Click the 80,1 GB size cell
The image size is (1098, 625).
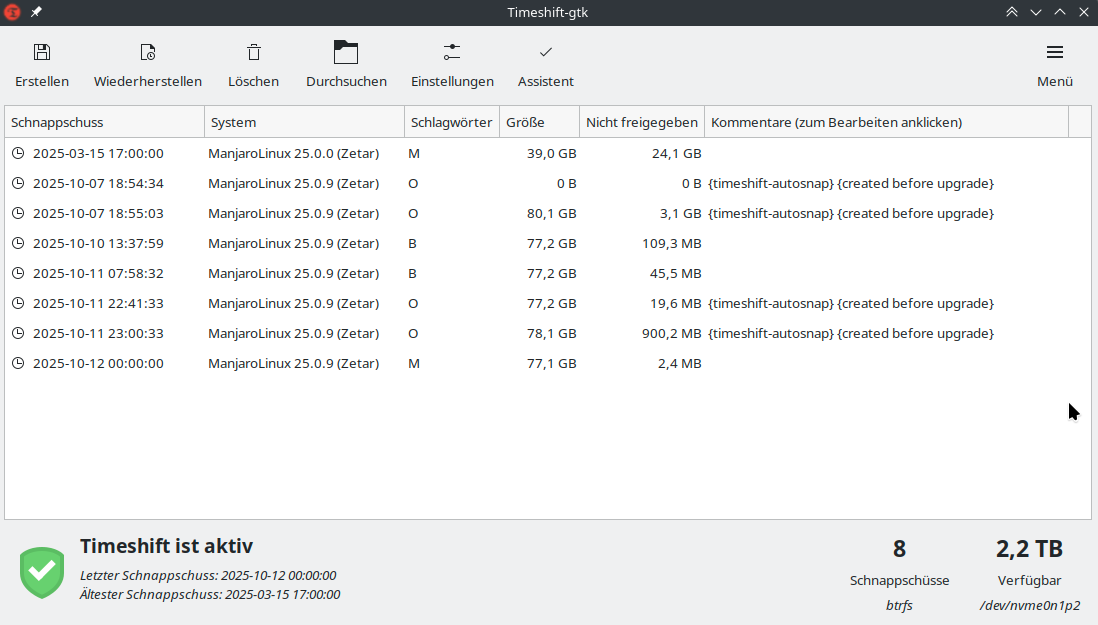tap(552, 213)
